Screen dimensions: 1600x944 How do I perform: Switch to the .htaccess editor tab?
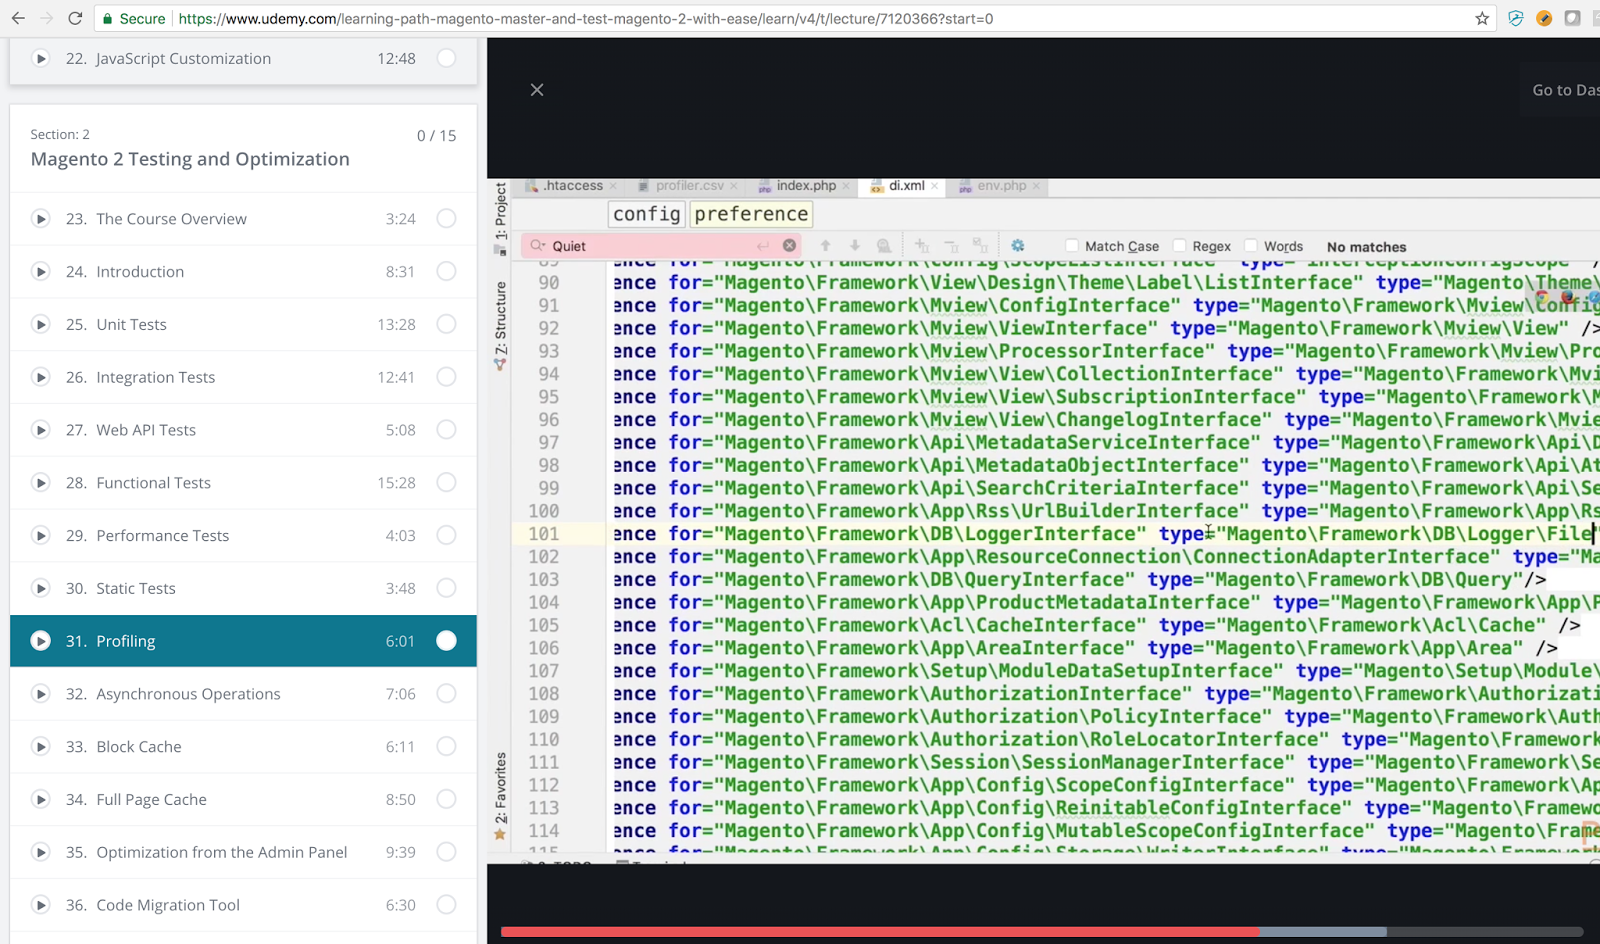coord(571,186)
